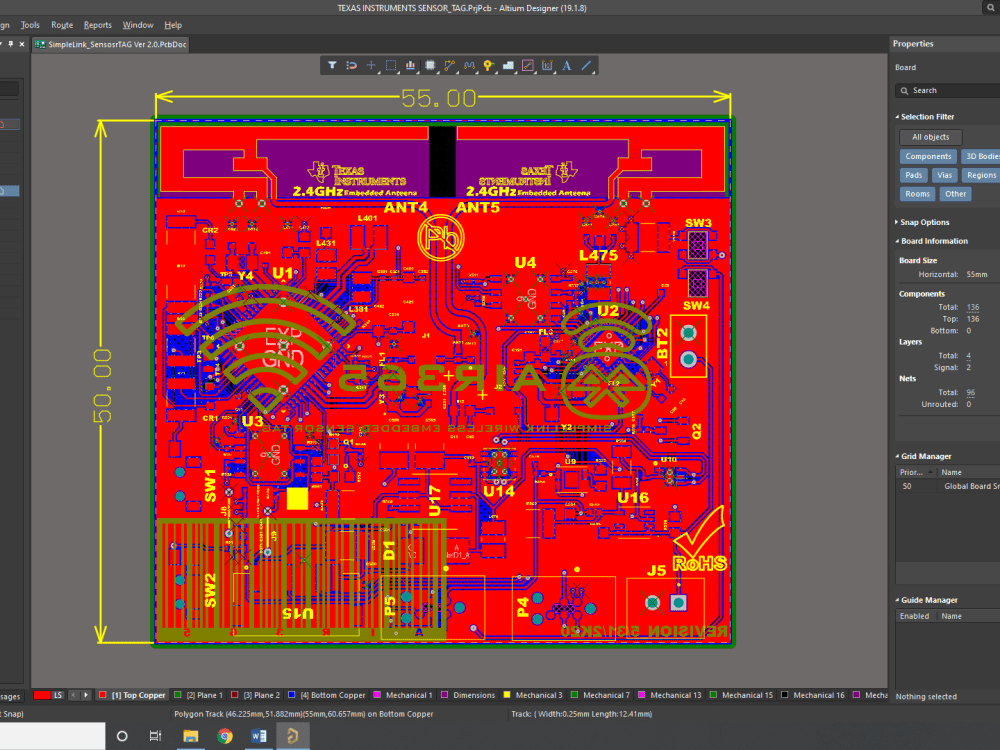Click the 3D Bodies filter button
Viewport: 1000px width, 750px height.
981,156
